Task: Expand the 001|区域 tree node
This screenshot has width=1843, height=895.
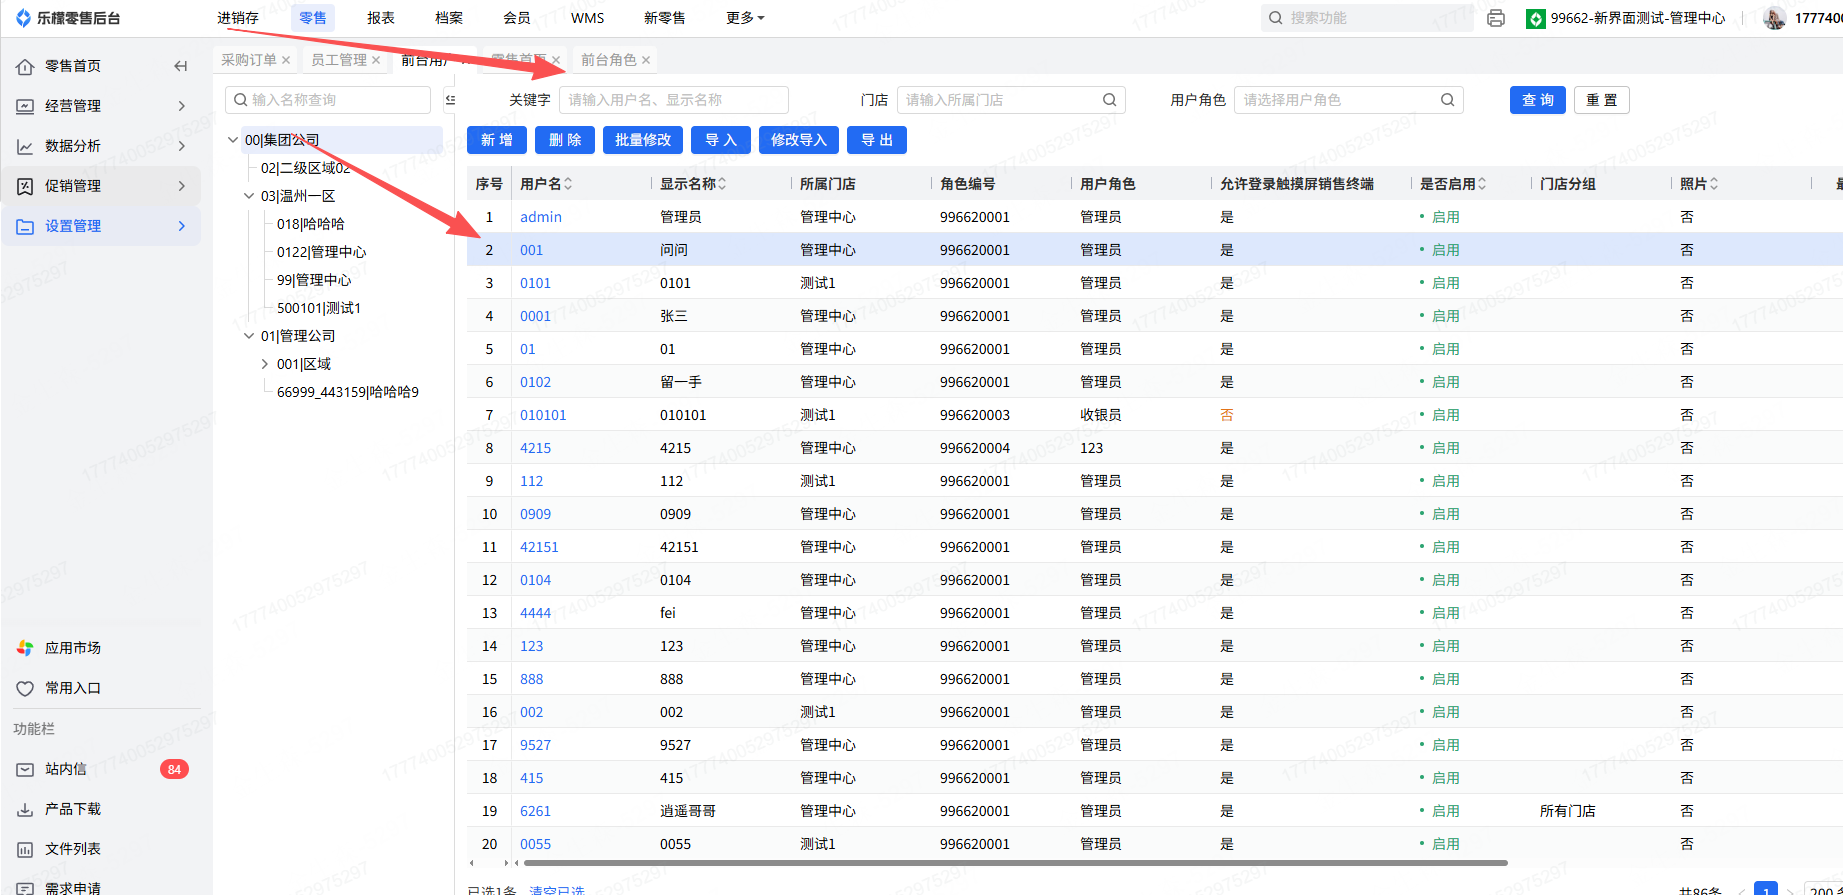Action: pyautogui.click(x=265, y=364)
